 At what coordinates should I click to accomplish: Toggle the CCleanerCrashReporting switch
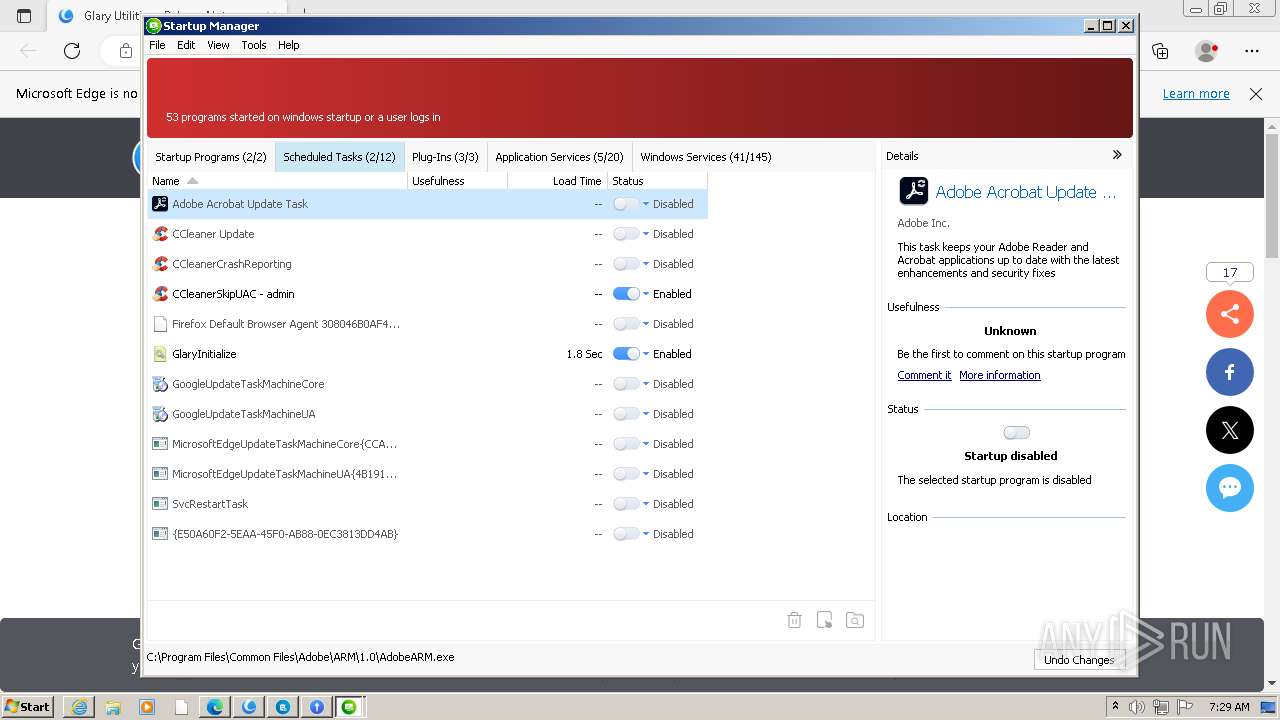pos(626,264)
